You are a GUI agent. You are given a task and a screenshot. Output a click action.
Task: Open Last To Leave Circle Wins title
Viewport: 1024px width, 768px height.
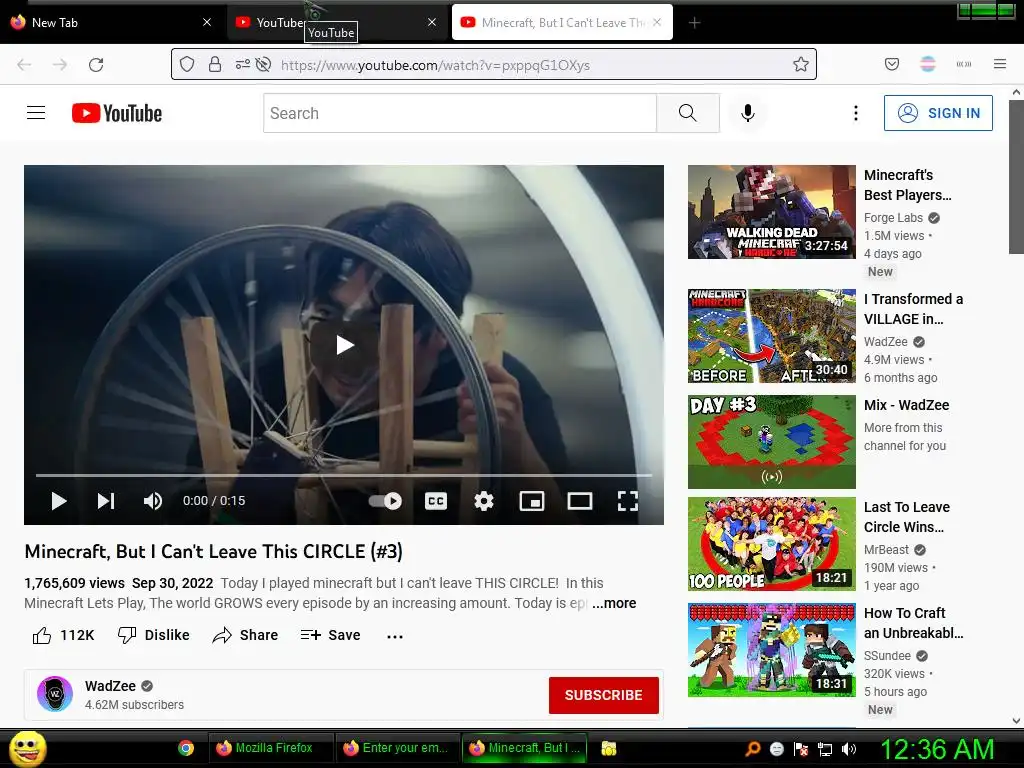pyautogui.click(x=906, y=517)
